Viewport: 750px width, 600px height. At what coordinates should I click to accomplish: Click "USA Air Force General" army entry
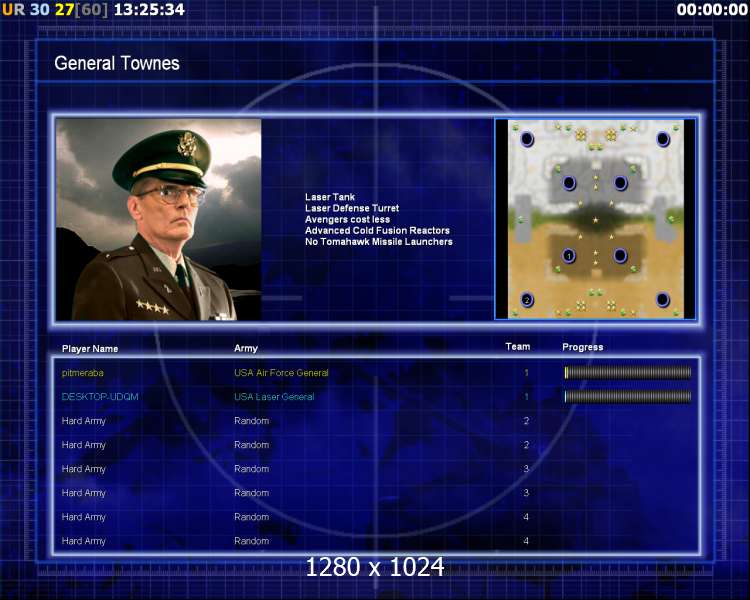tap(281, 373)
